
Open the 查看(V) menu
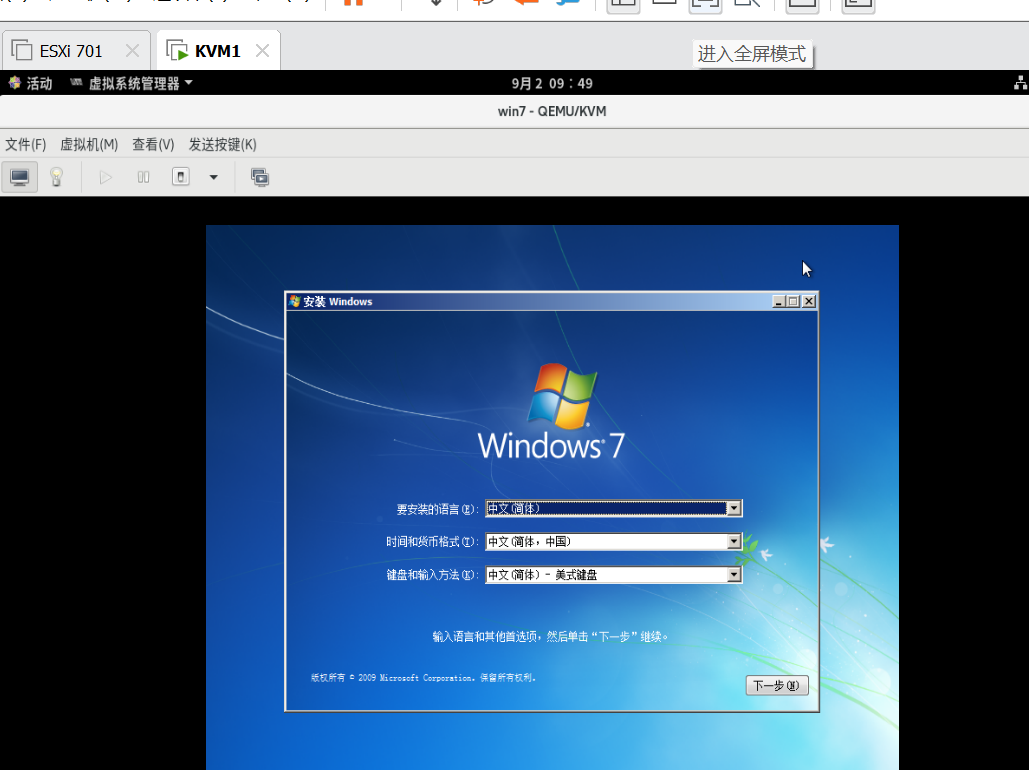click(x=153, y=144)
